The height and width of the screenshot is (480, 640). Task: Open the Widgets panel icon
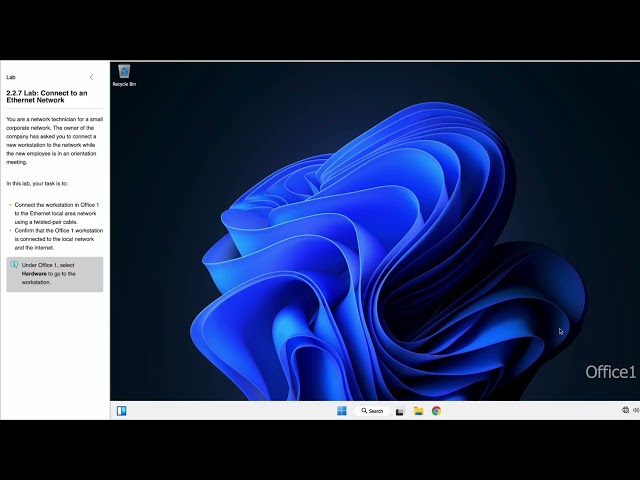point(122,411)
